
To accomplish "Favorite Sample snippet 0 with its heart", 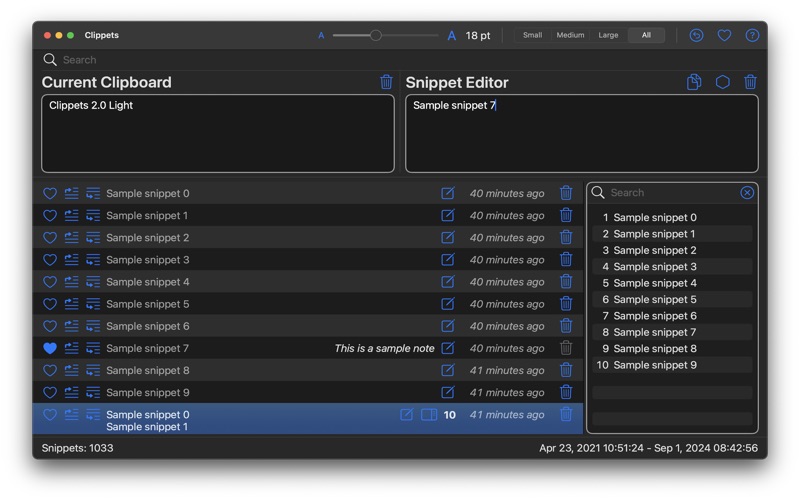I will [49, 193].
